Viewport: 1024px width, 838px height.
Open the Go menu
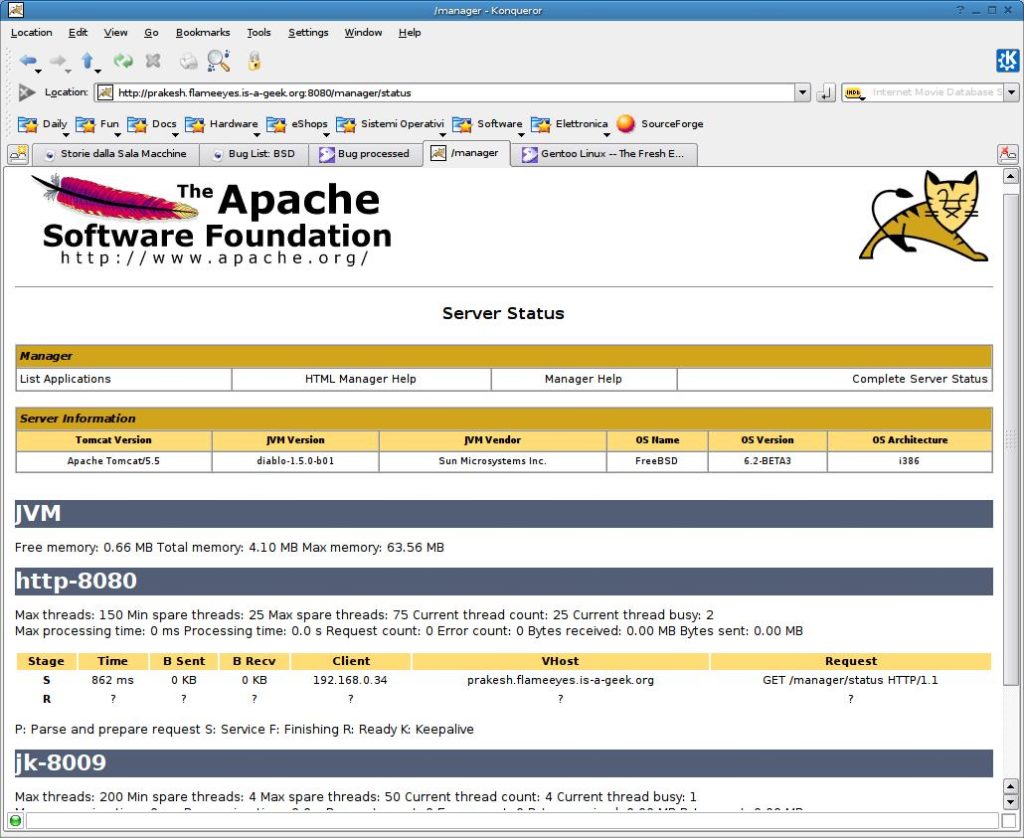[x=152, y=33]
